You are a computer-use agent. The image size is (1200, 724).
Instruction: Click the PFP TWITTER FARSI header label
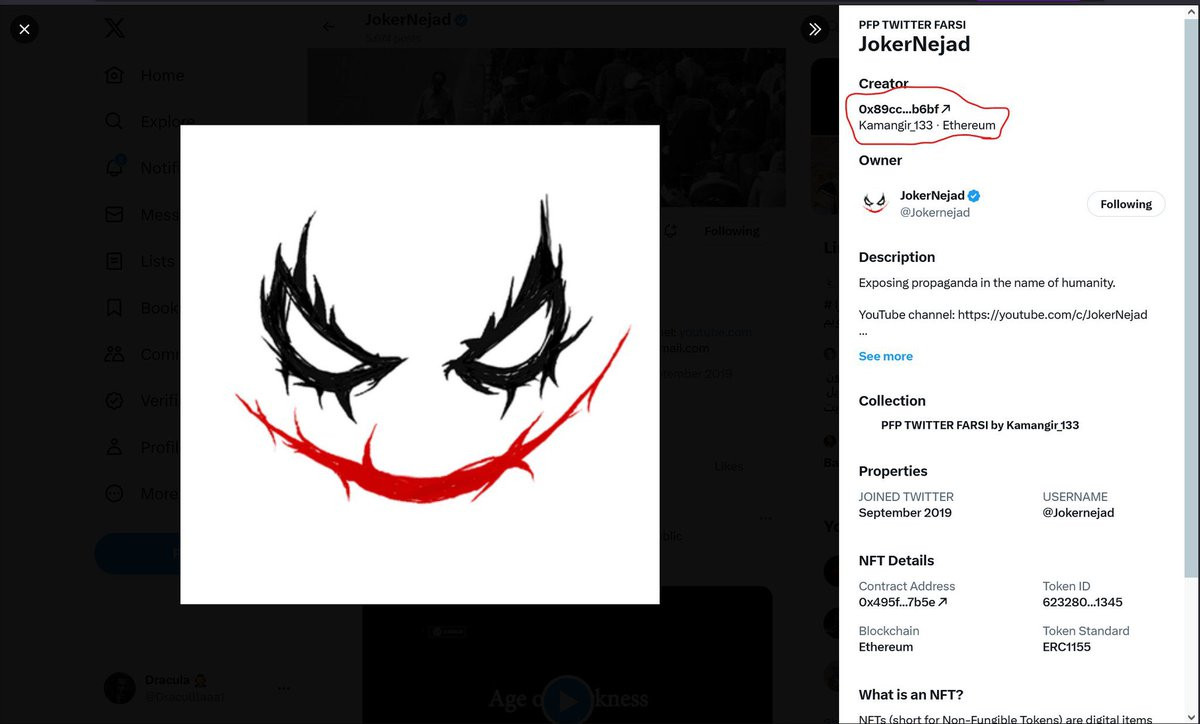point(912,24)
